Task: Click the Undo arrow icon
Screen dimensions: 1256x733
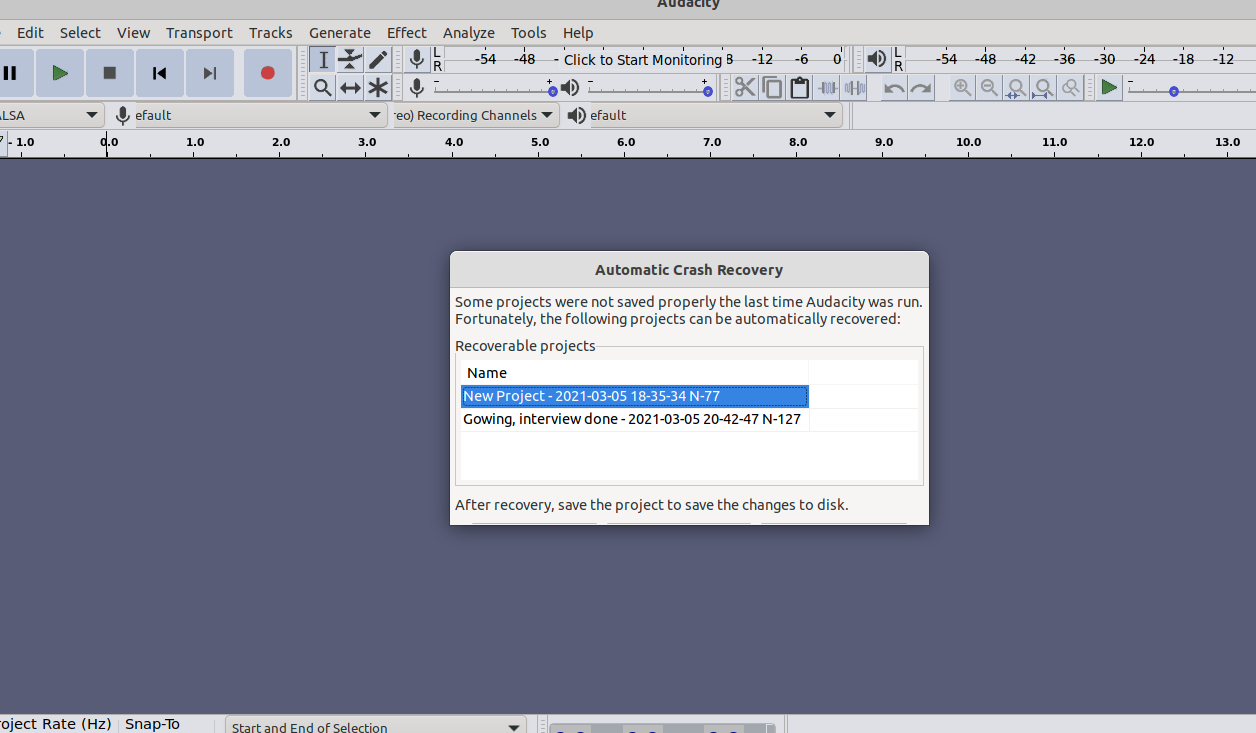Action: [x=894, y=88]
